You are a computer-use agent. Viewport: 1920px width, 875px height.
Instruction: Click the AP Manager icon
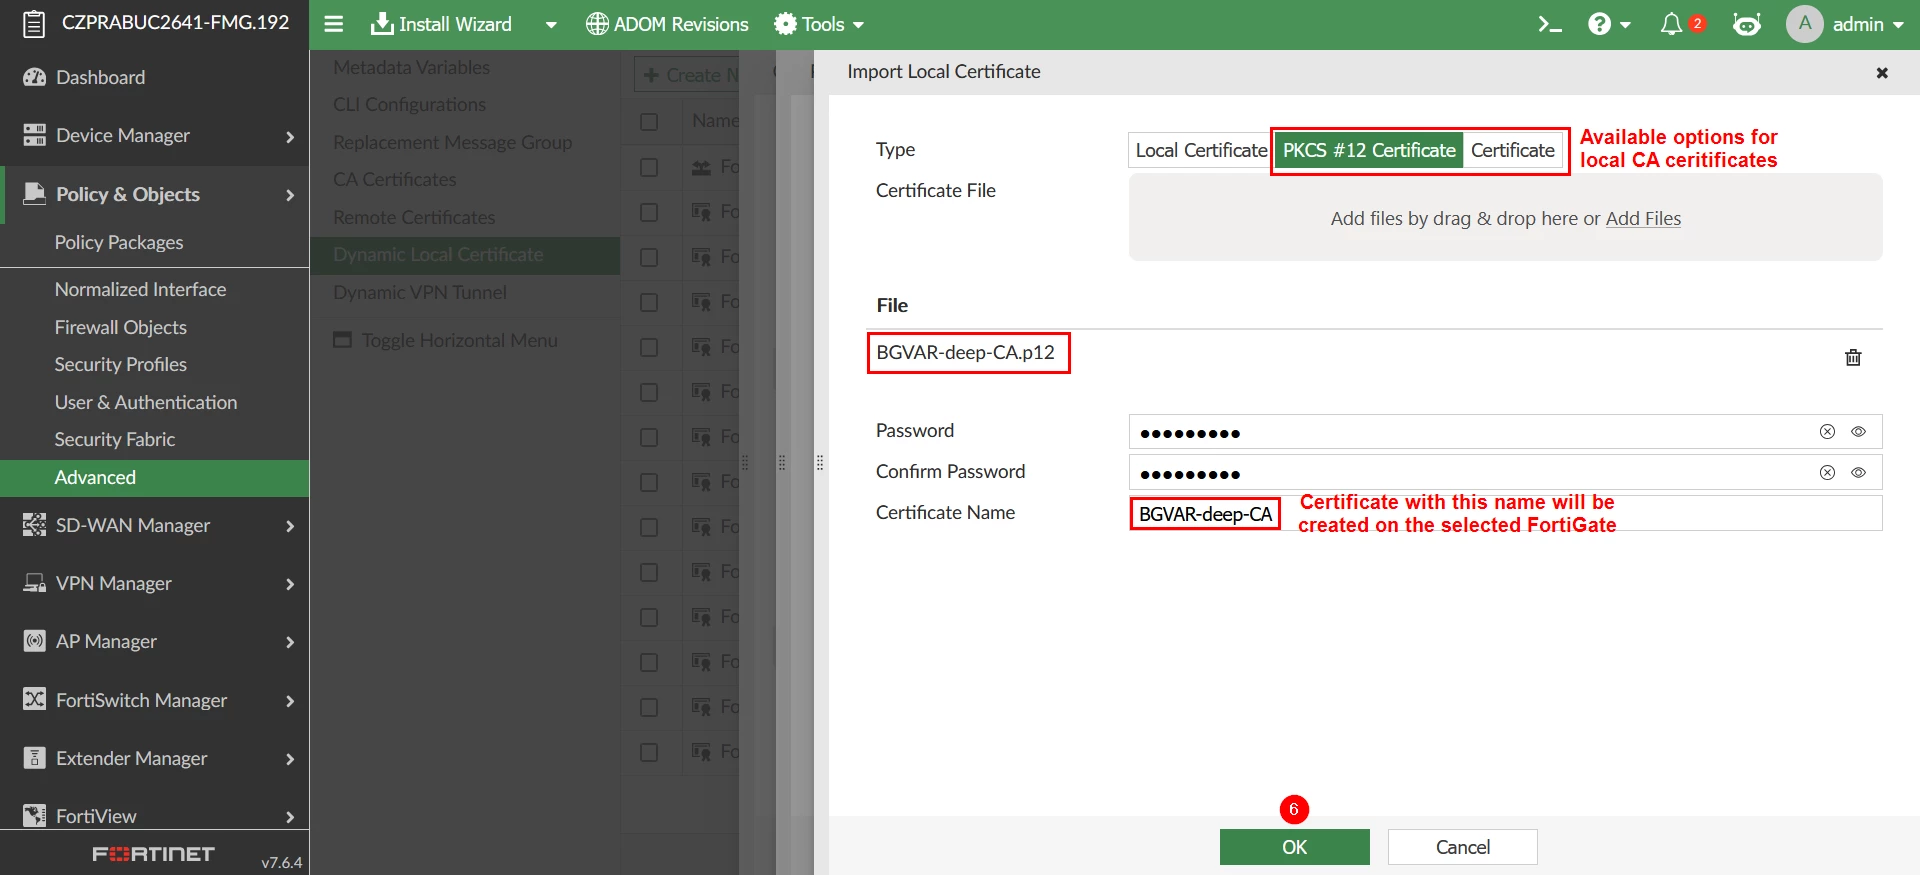click(34, 641)
